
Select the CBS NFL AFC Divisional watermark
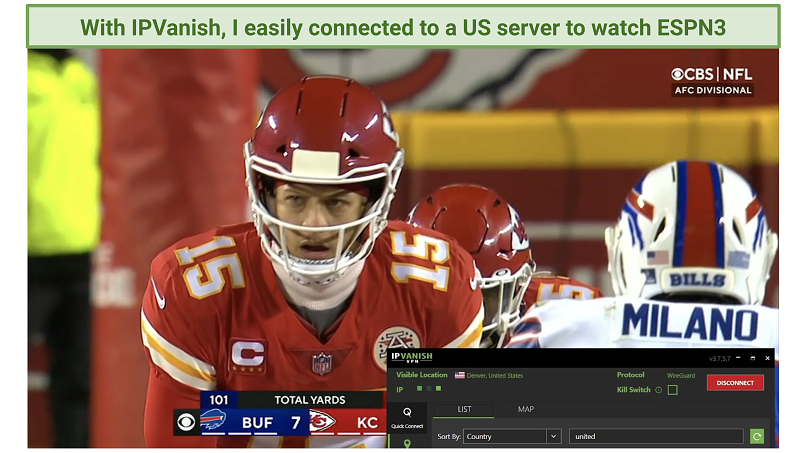712,81
